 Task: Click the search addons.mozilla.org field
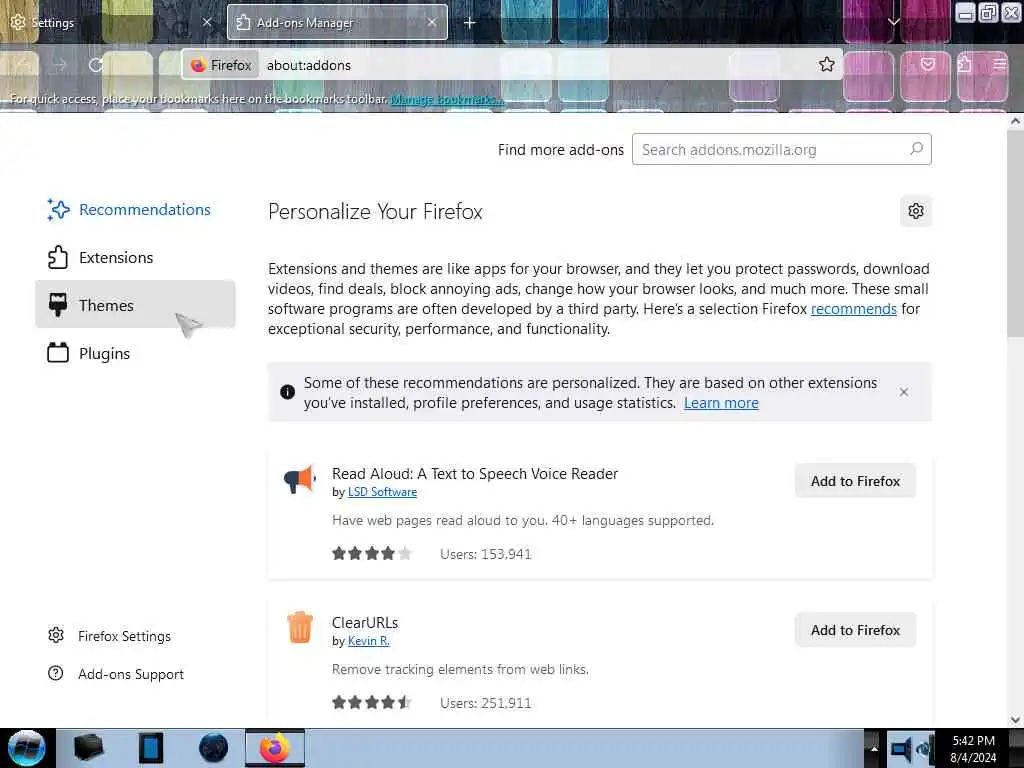pos(781,150)
